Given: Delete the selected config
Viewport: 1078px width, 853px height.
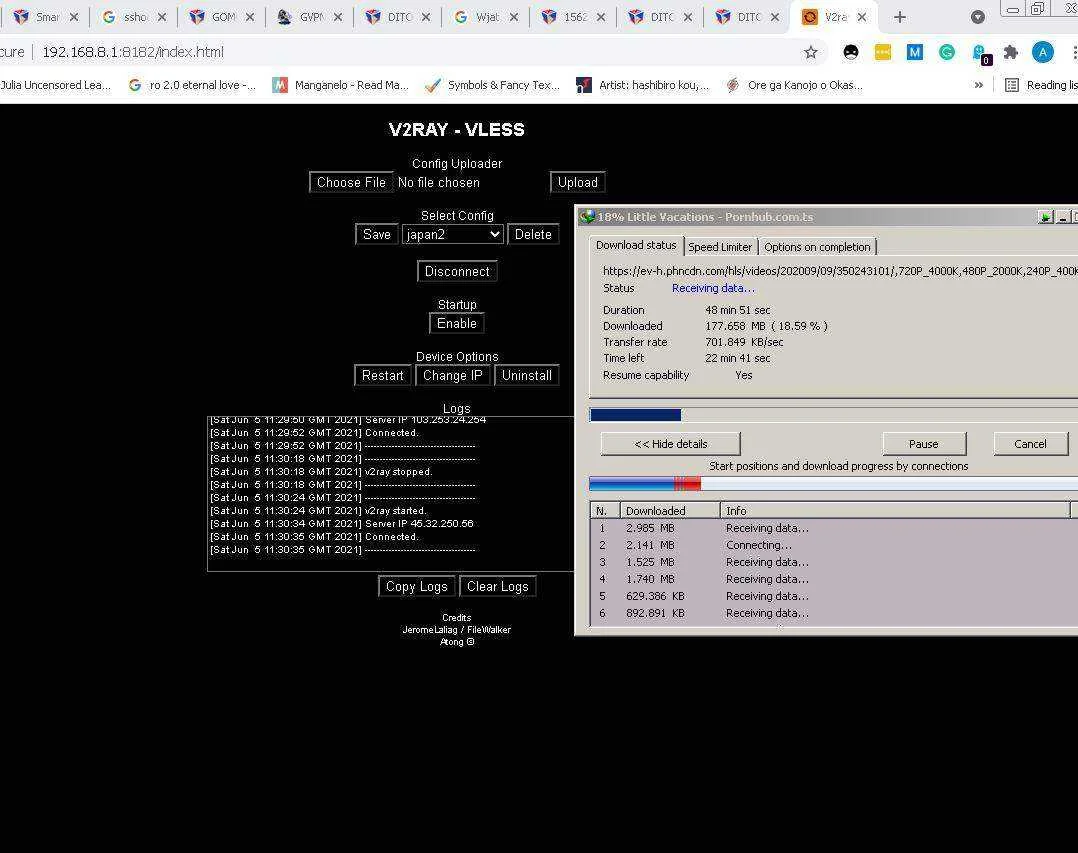Looking at the screenshot, I should (x=533, y=234).
